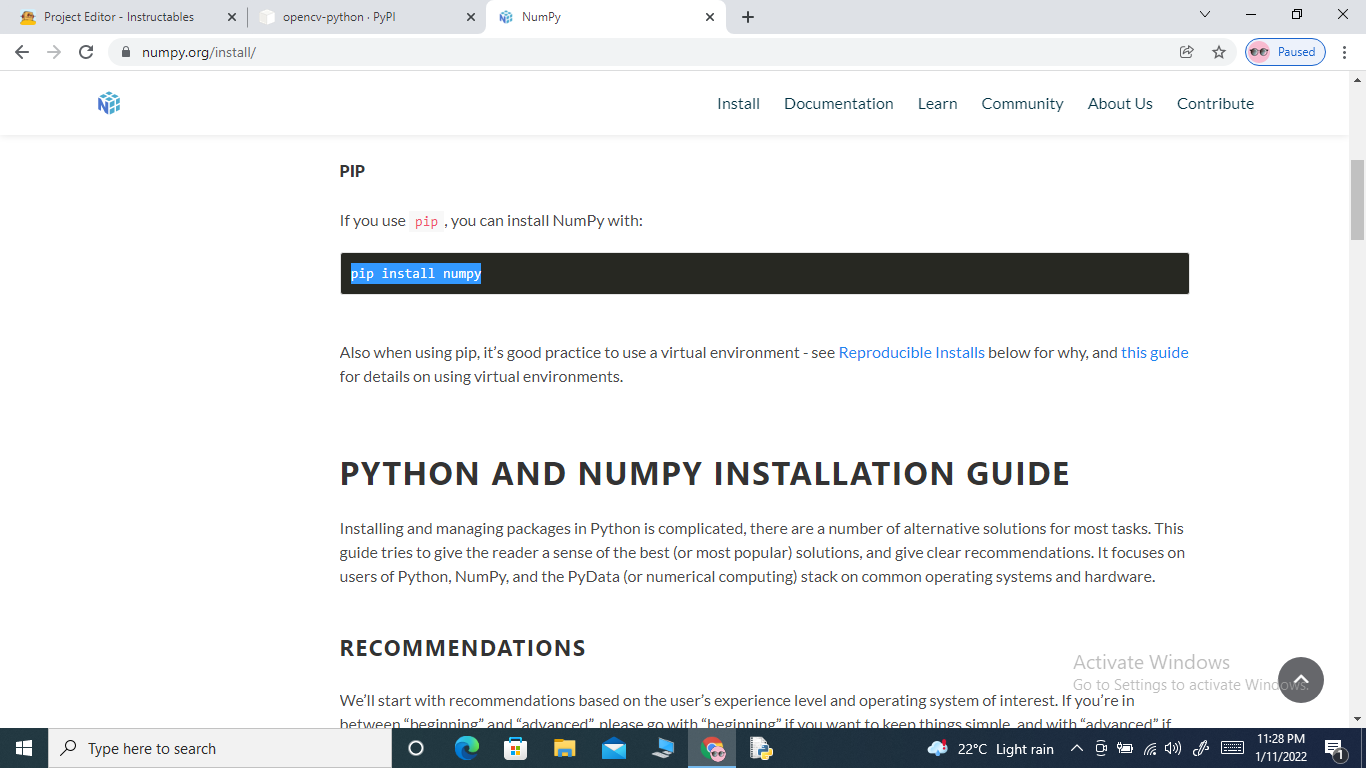Open the Chrome browser on the taskbar

[711, 748]
